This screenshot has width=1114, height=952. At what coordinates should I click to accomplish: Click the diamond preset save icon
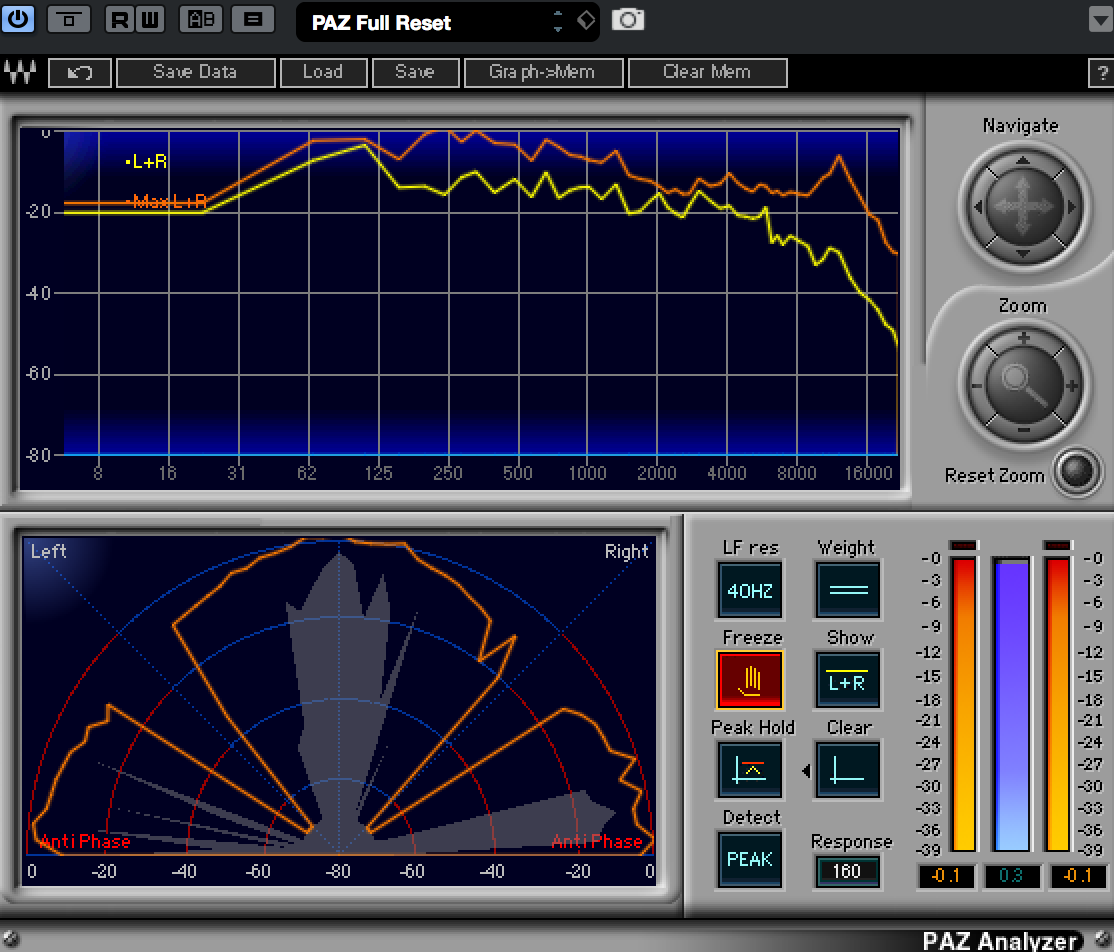point(585,20)
